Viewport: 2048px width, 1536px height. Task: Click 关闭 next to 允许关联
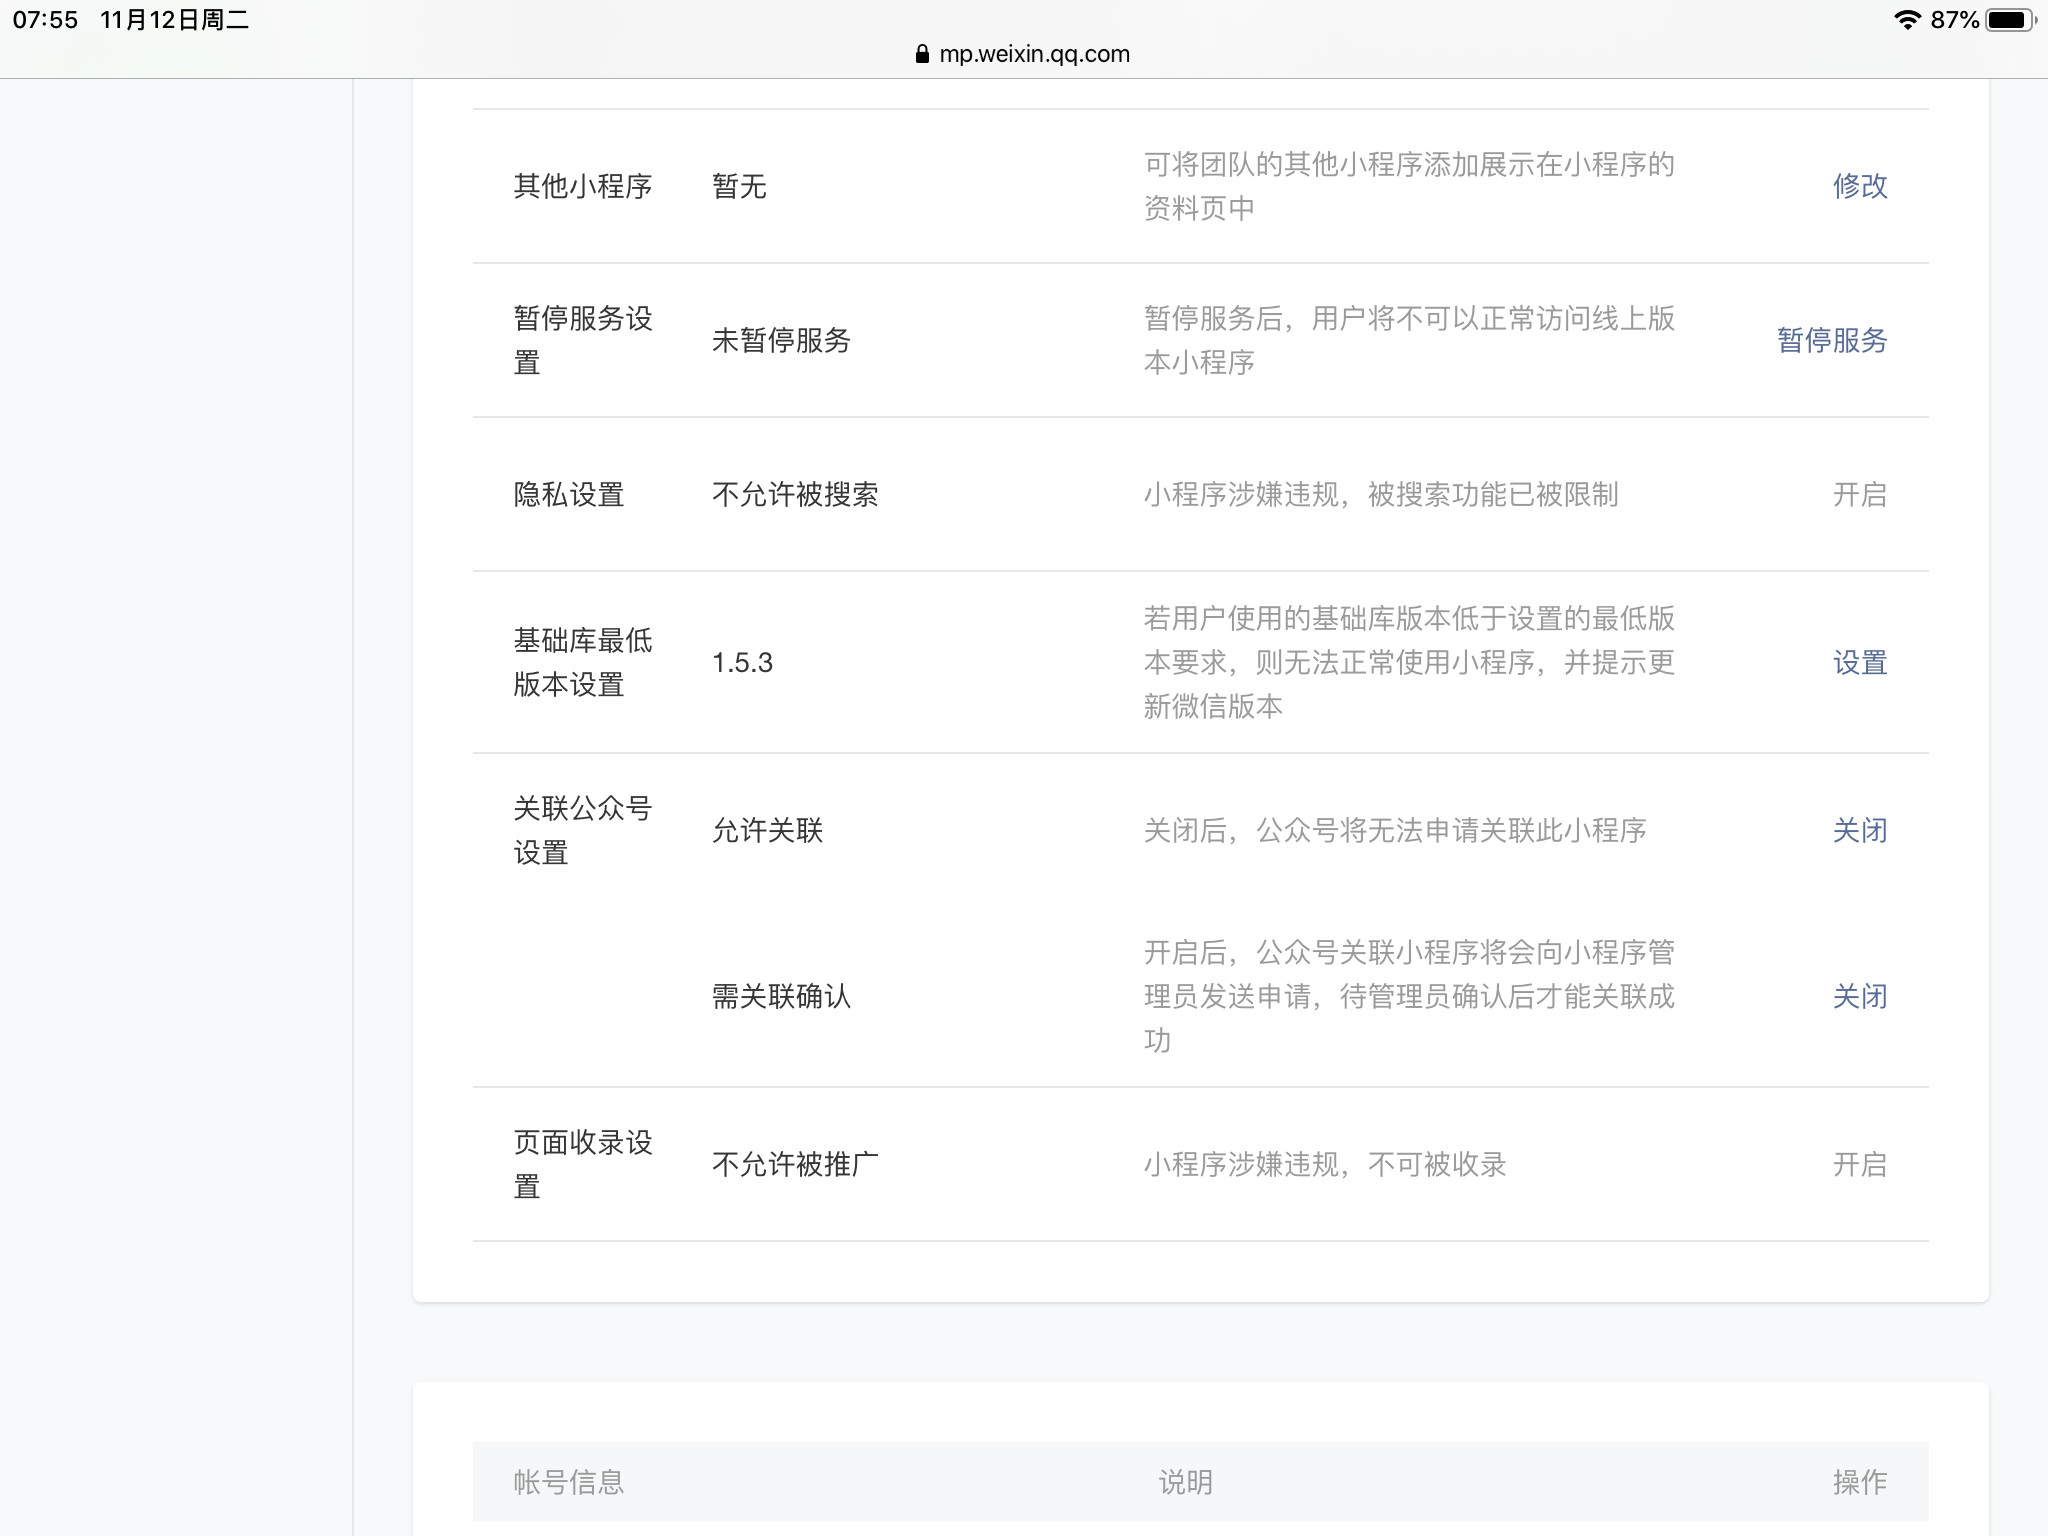point(1859,830)
